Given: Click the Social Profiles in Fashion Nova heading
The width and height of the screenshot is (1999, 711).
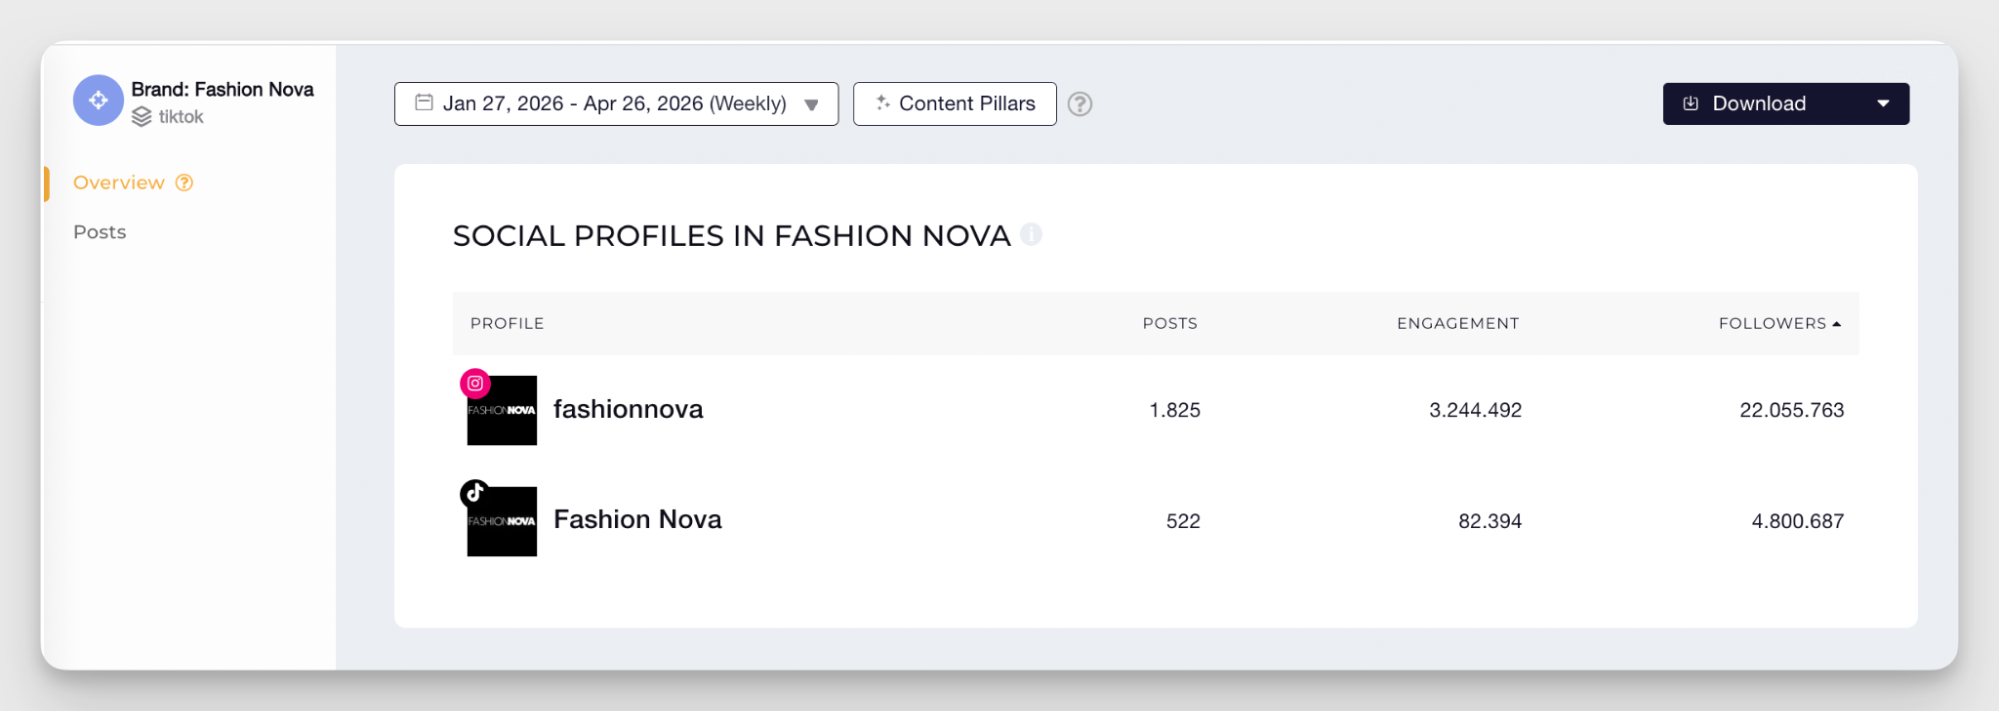Looking at the screenshot, I should [732, 236].
